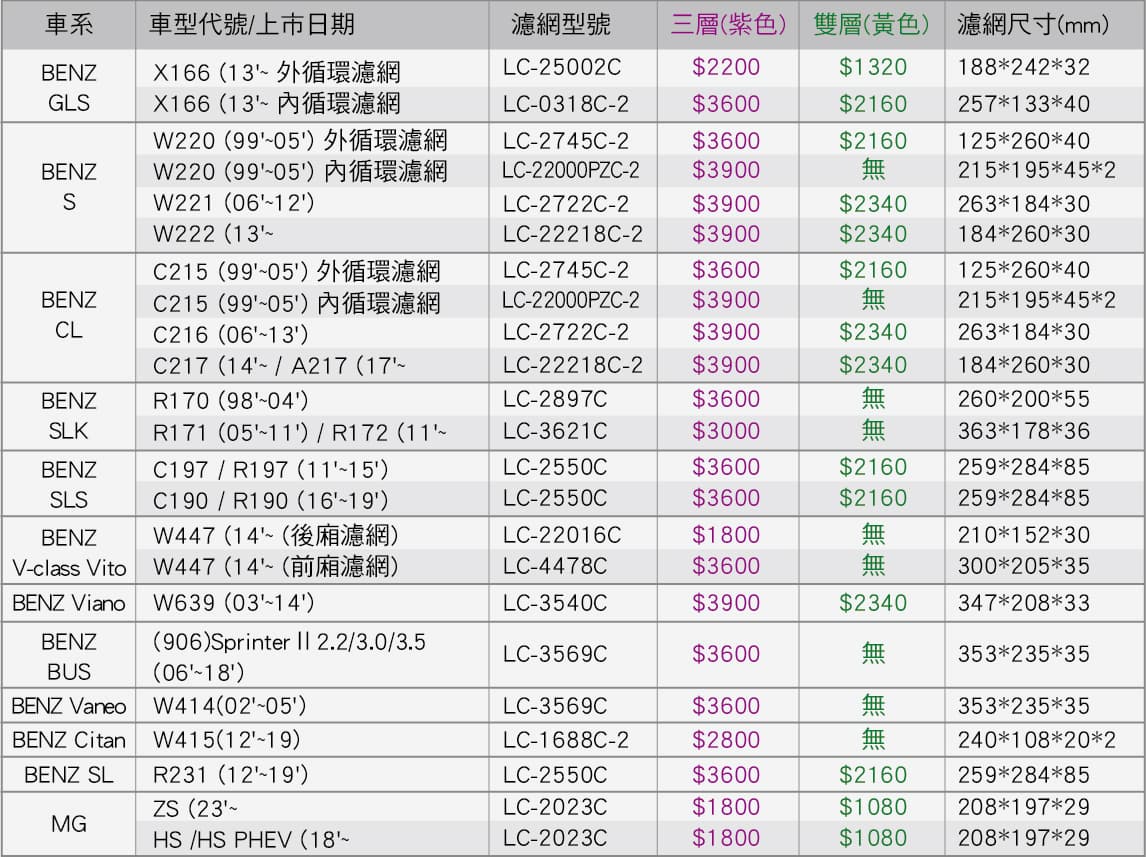
Task: Click the green 雙層(黃色) header
Action: pyautogui.click(x=871, y=25)
